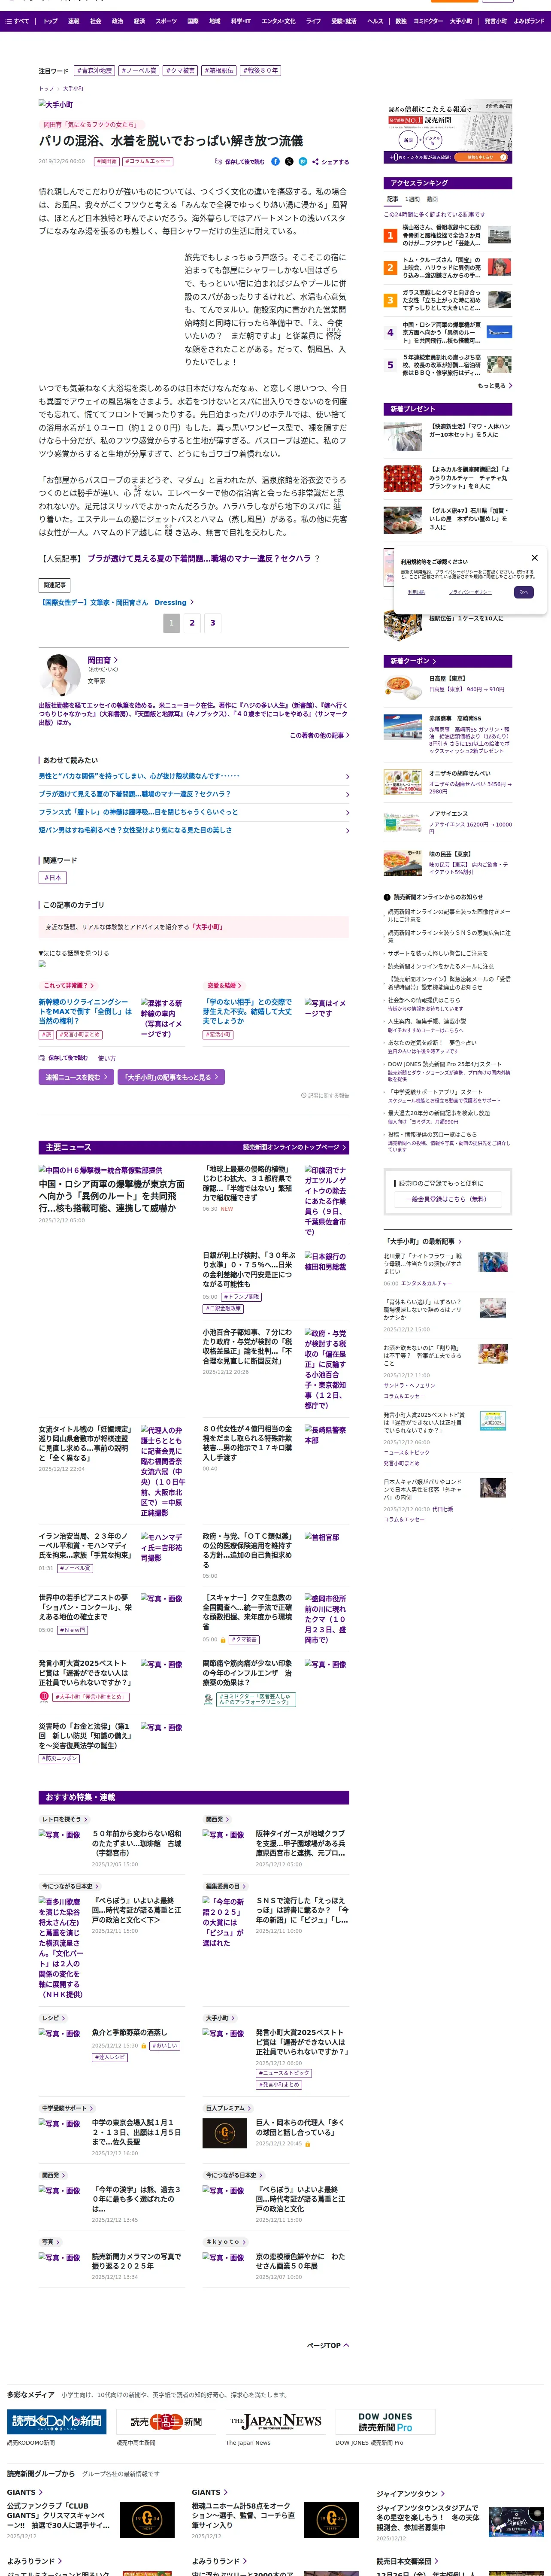Select 記事 ranking tab
The width and height of the screenshot is (551, 2576).
(x=393, y=199)
